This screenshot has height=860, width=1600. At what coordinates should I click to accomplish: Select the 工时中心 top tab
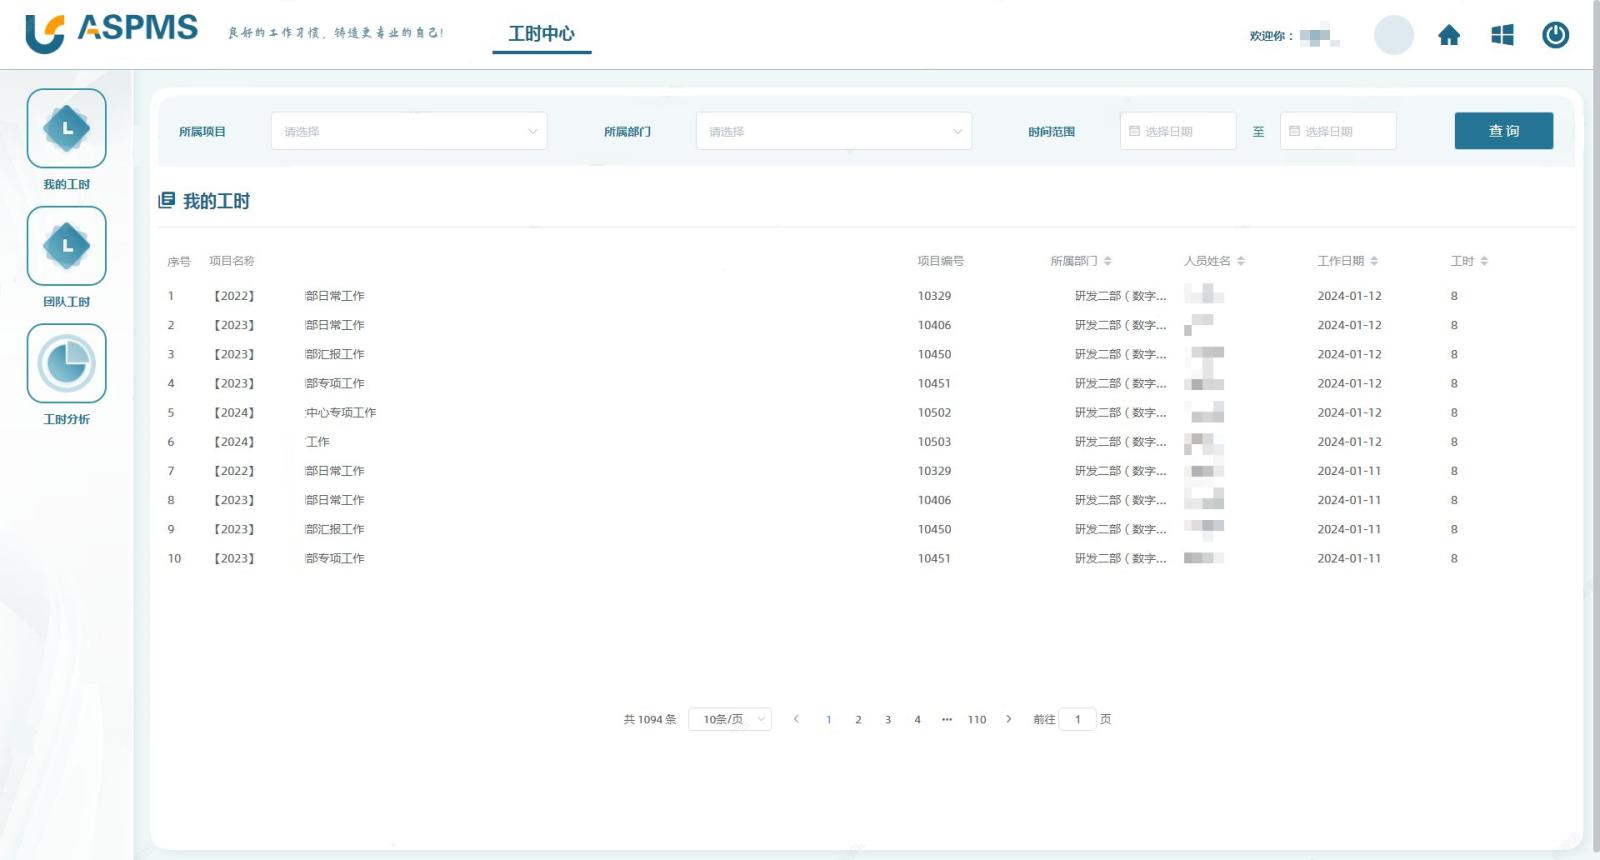pos(541,34)
